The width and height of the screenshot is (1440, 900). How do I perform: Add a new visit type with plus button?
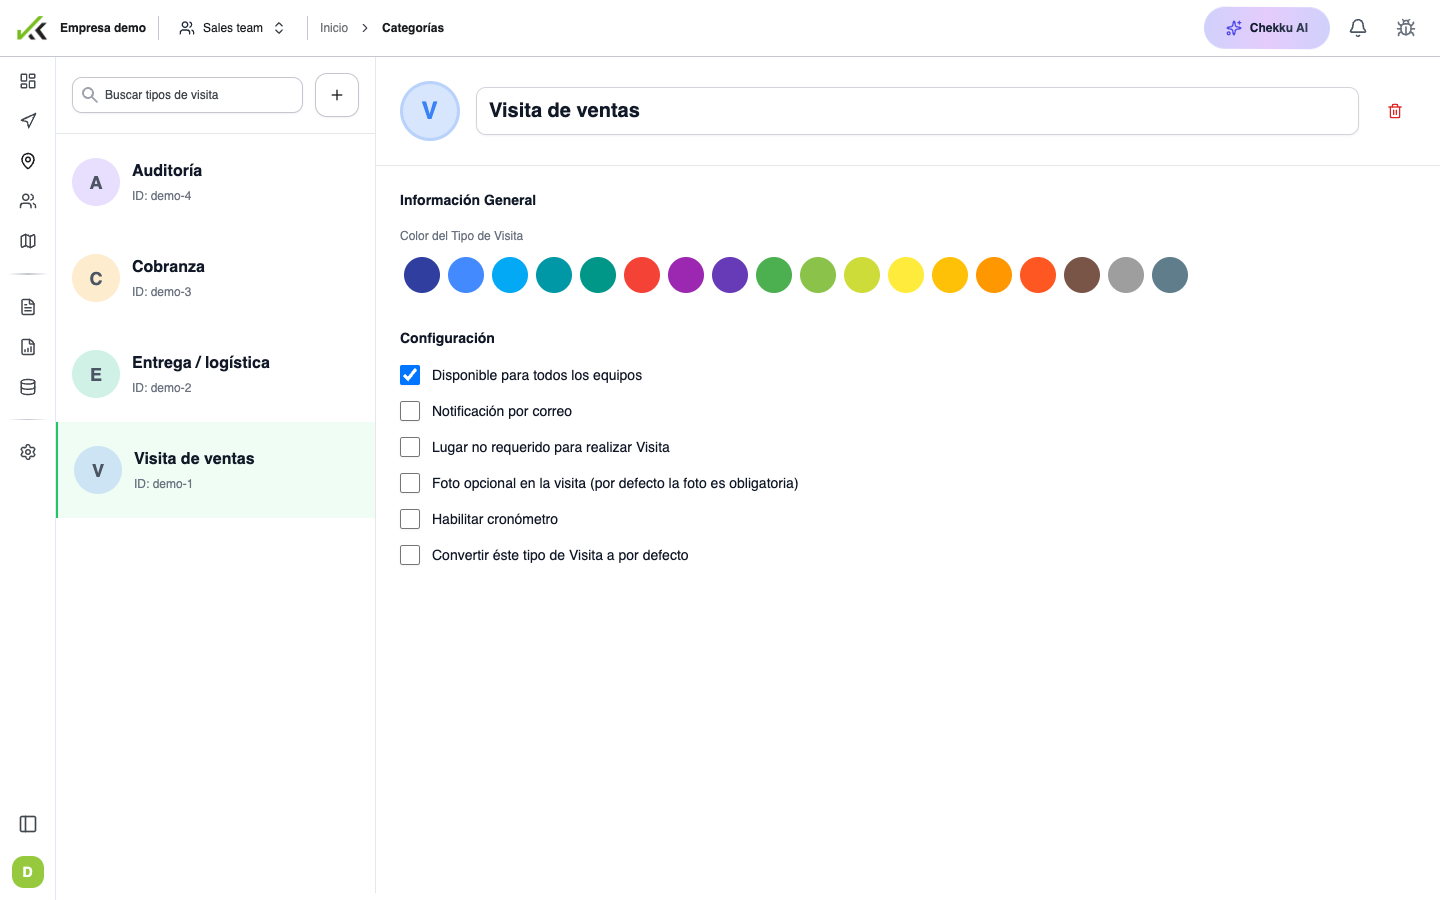pos(337,95)
